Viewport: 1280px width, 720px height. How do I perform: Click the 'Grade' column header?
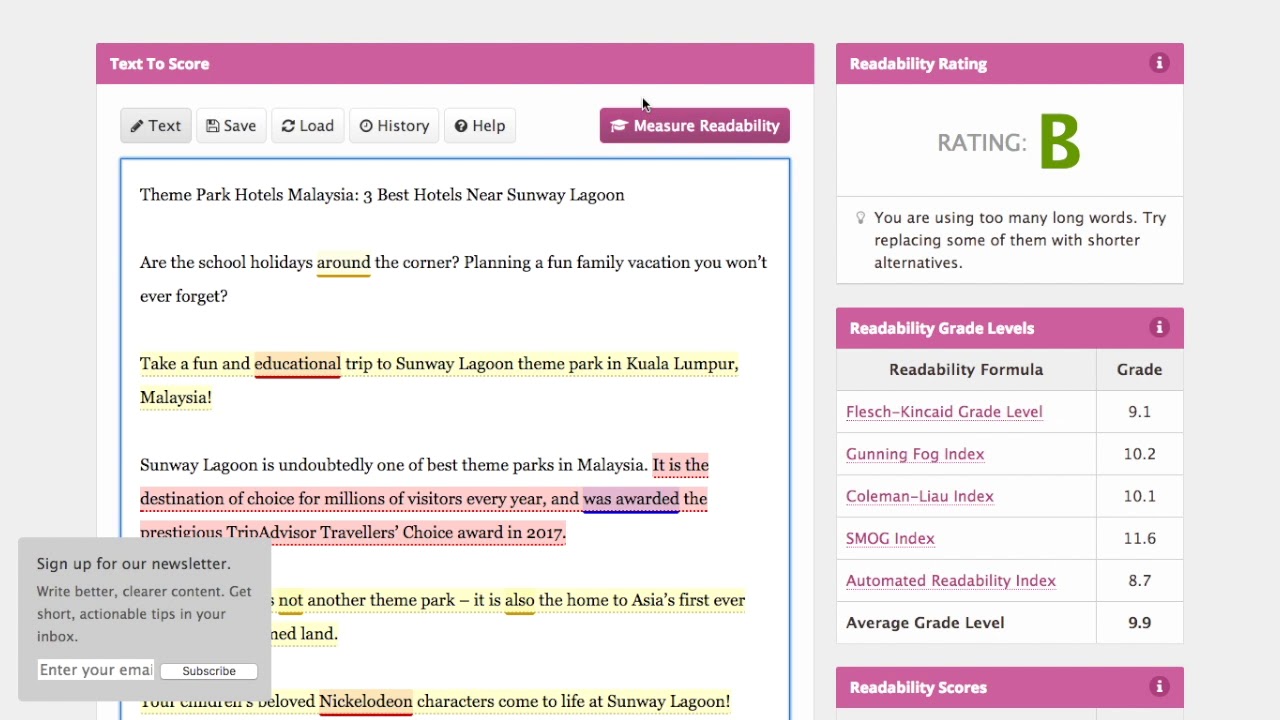pos(1139,370)
